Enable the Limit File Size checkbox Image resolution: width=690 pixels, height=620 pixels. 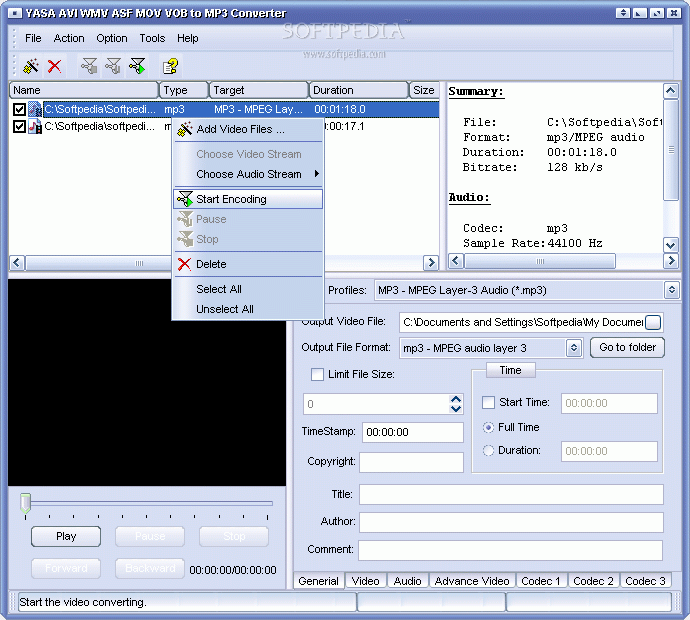point(317,374)
